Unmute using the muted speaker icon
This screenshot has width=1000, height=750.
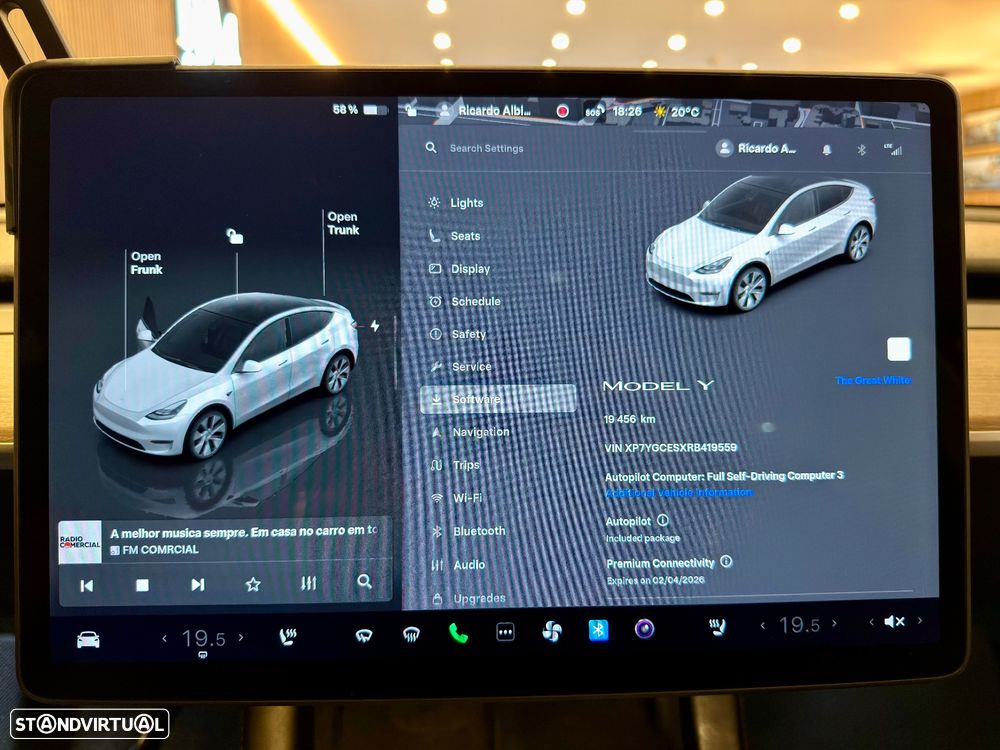coord(894,621)
